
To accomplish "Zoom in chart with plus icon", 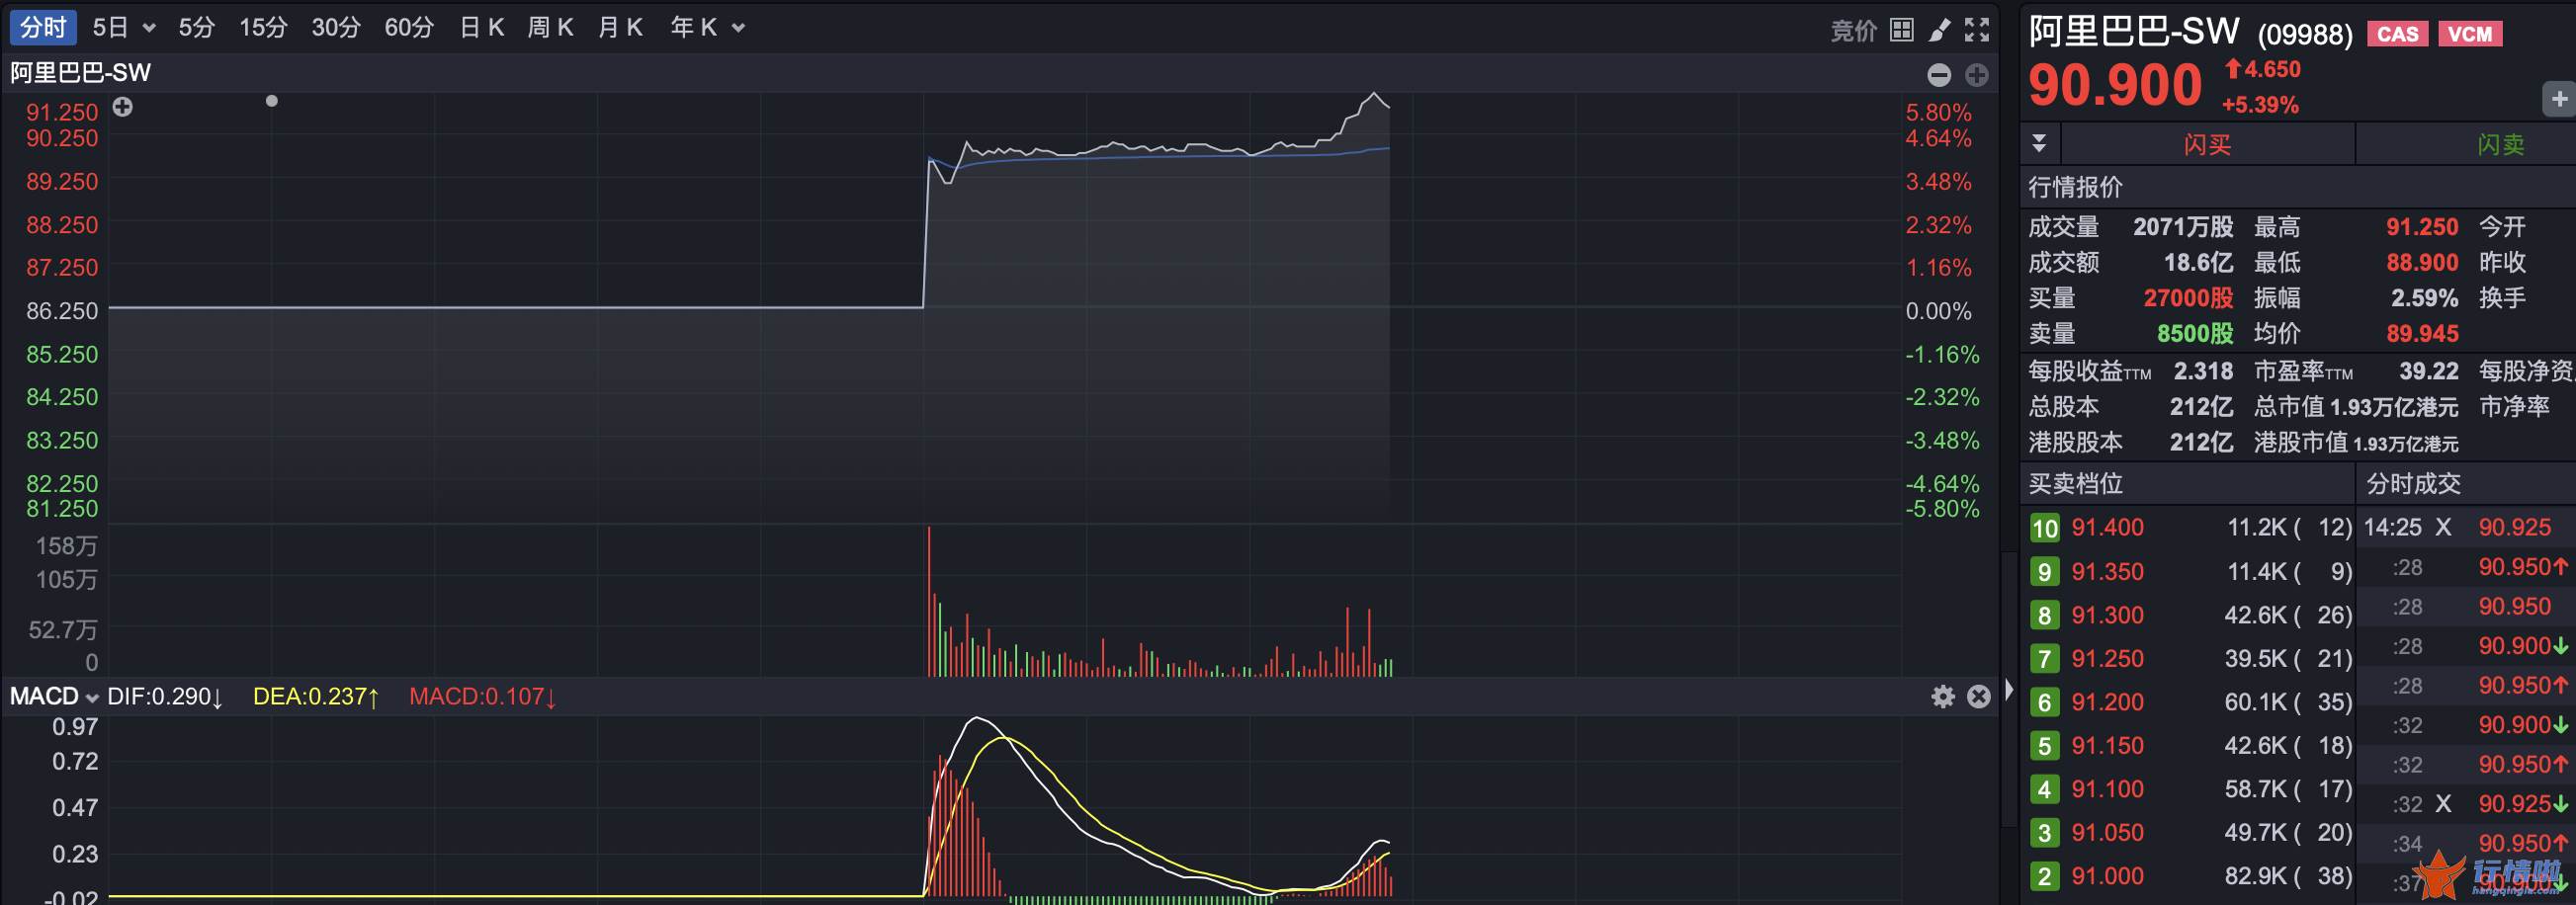I will pyautogui.click(x=1976, y=75).
